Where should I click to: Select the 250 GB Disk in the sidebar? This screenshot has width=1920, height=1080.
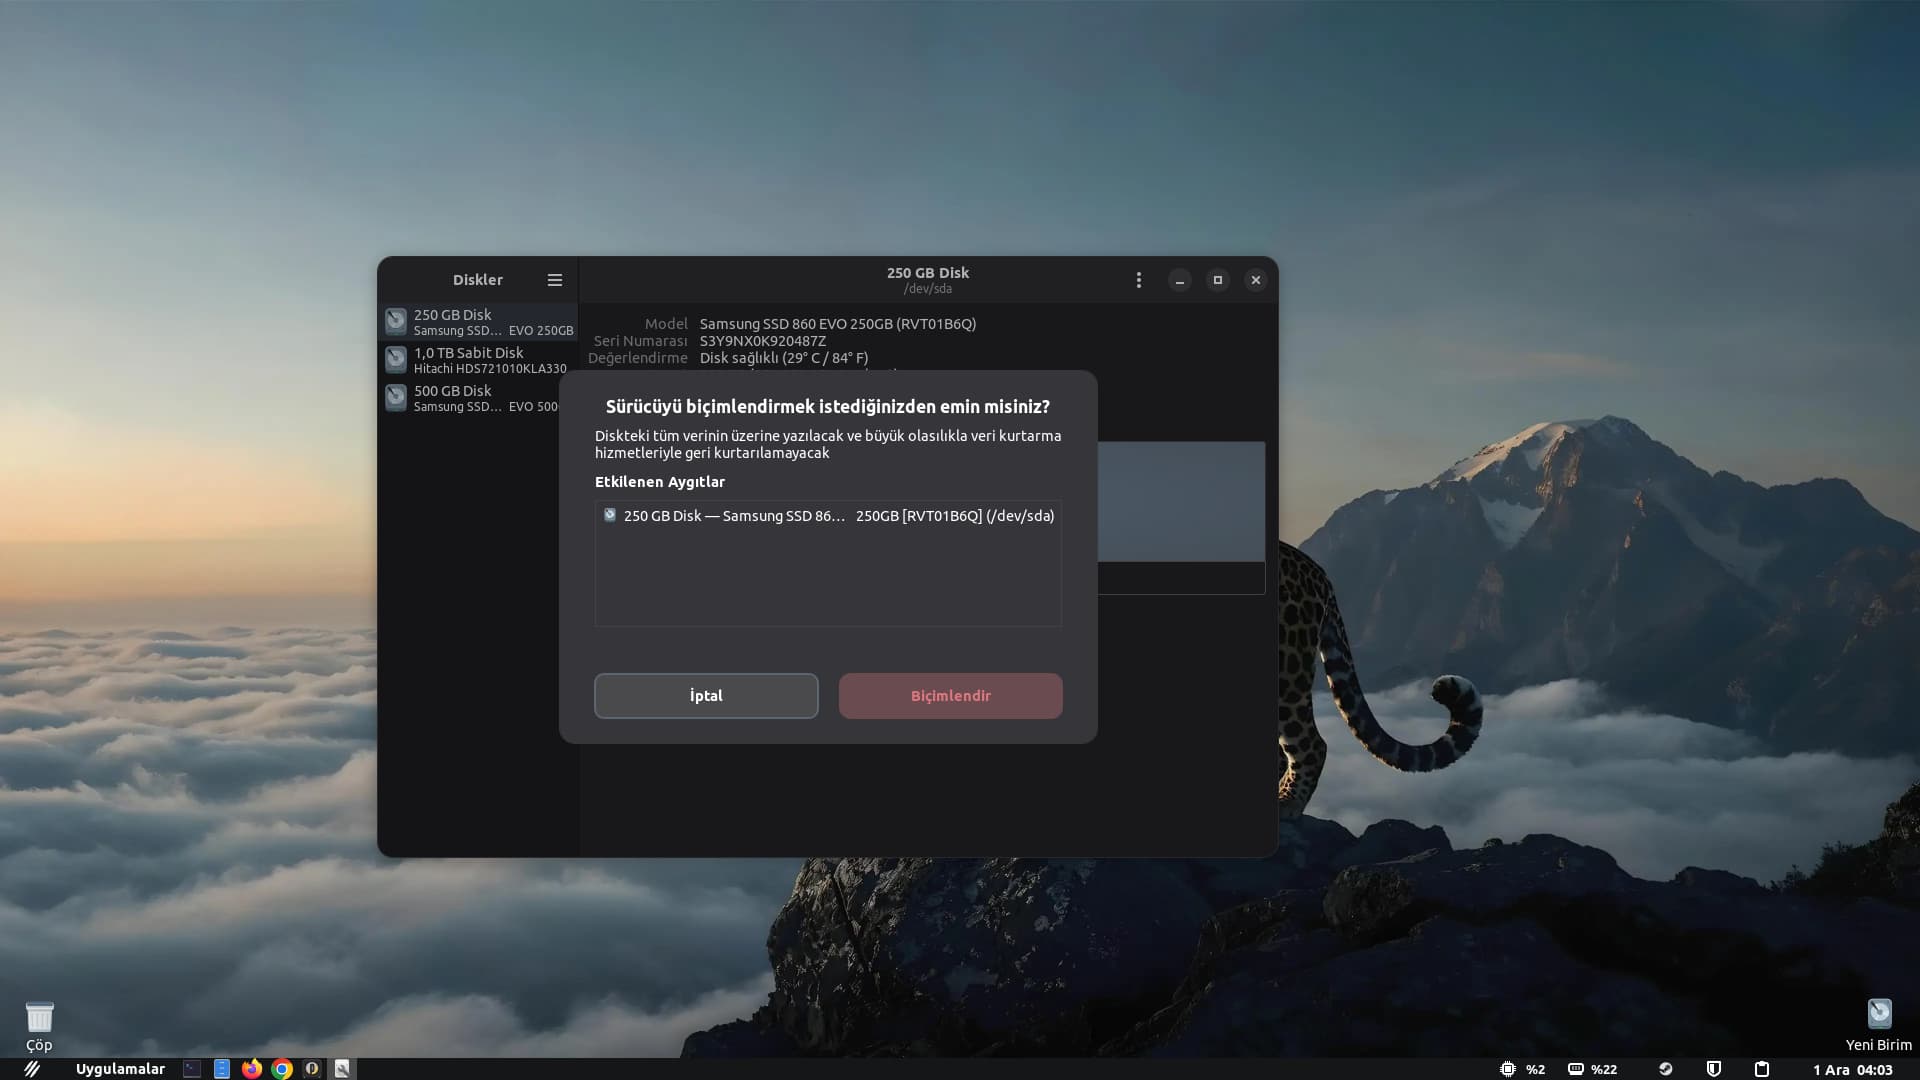click(x=480, y=322)
